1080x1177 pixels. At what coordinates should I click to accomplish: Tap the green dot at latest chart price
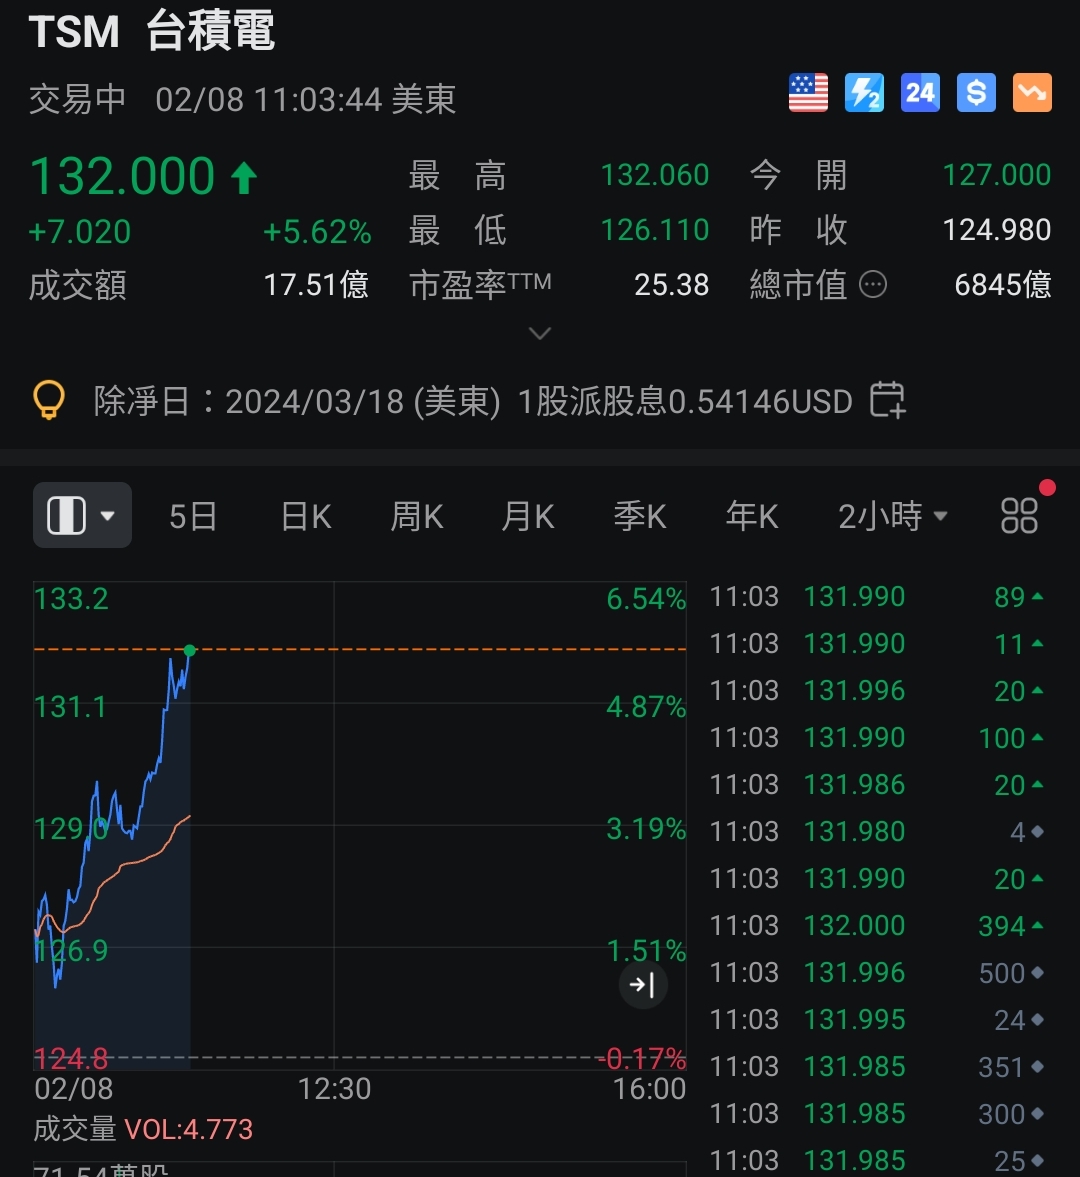coord(190,650)
